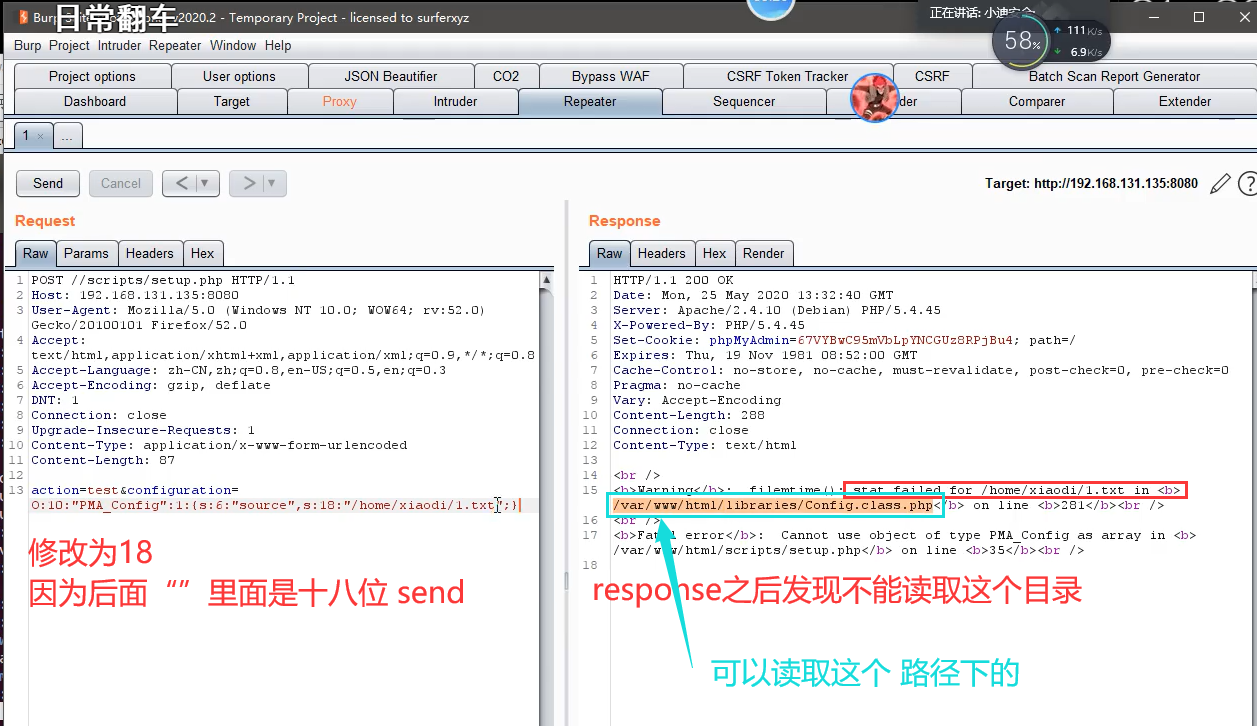Image resolution: width=1257 pixels, height=726 pixels.
Task: Click the Content-Length: 288 response header
Action: pyautogui.click(x=689, y=415)
